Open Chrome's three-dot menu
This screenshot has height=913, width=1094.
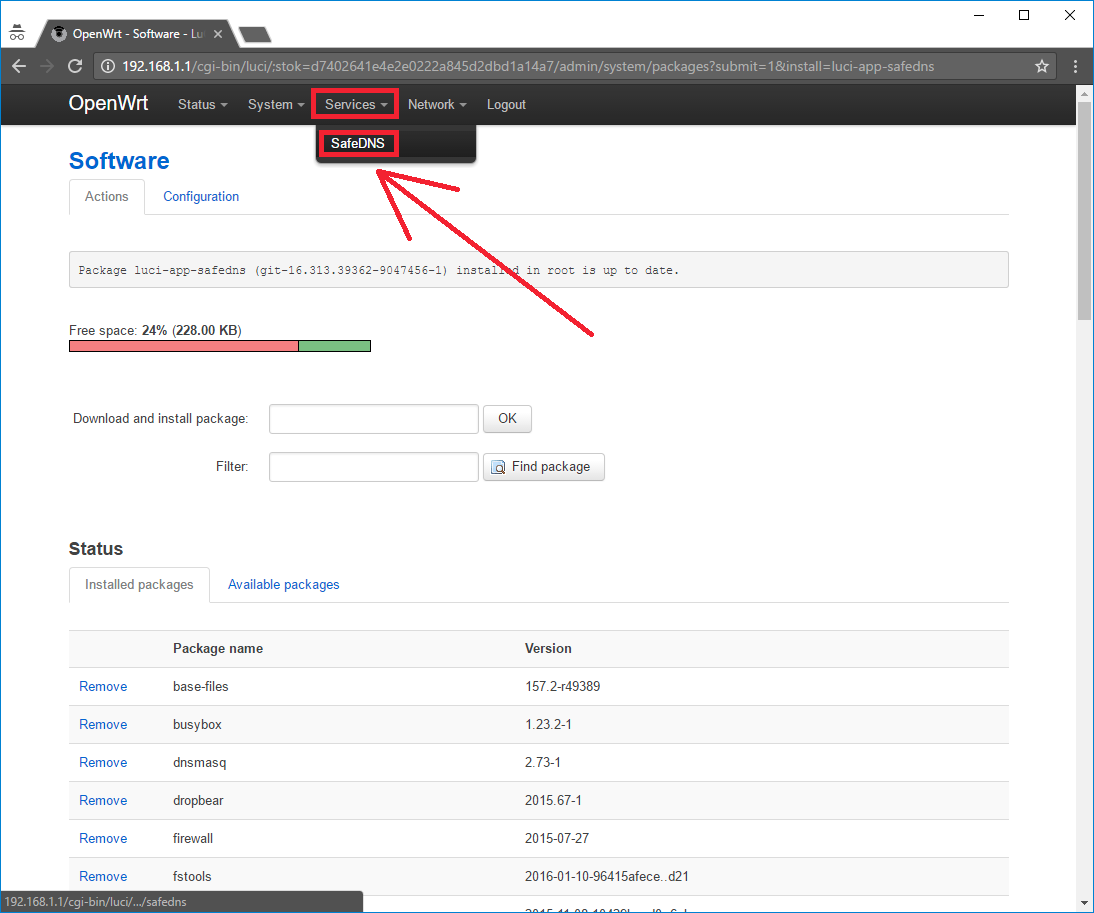[1075, 66]
